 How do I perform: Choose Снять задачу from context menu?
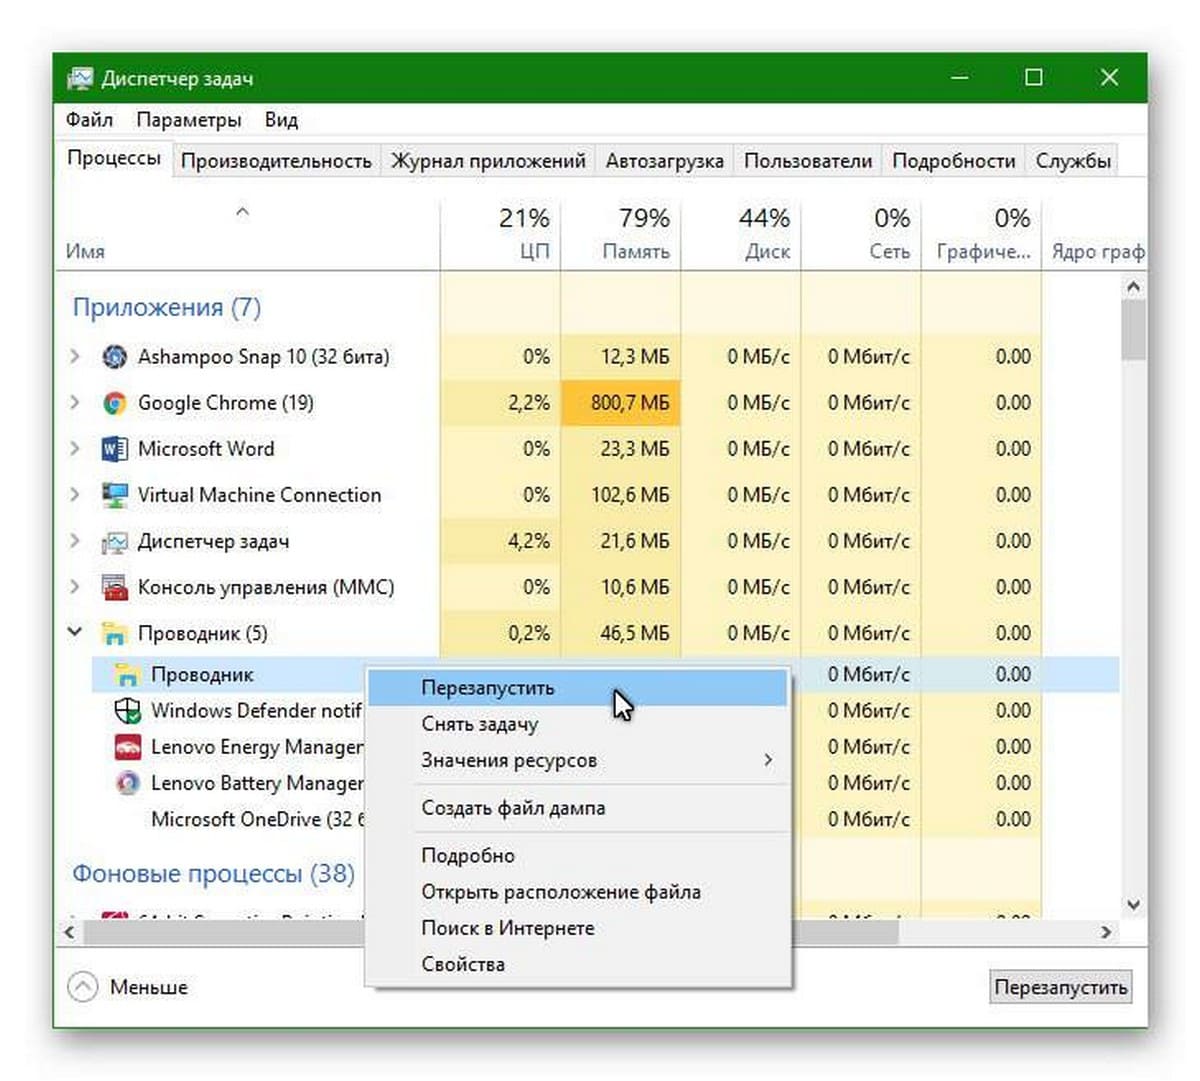(480, 724)
